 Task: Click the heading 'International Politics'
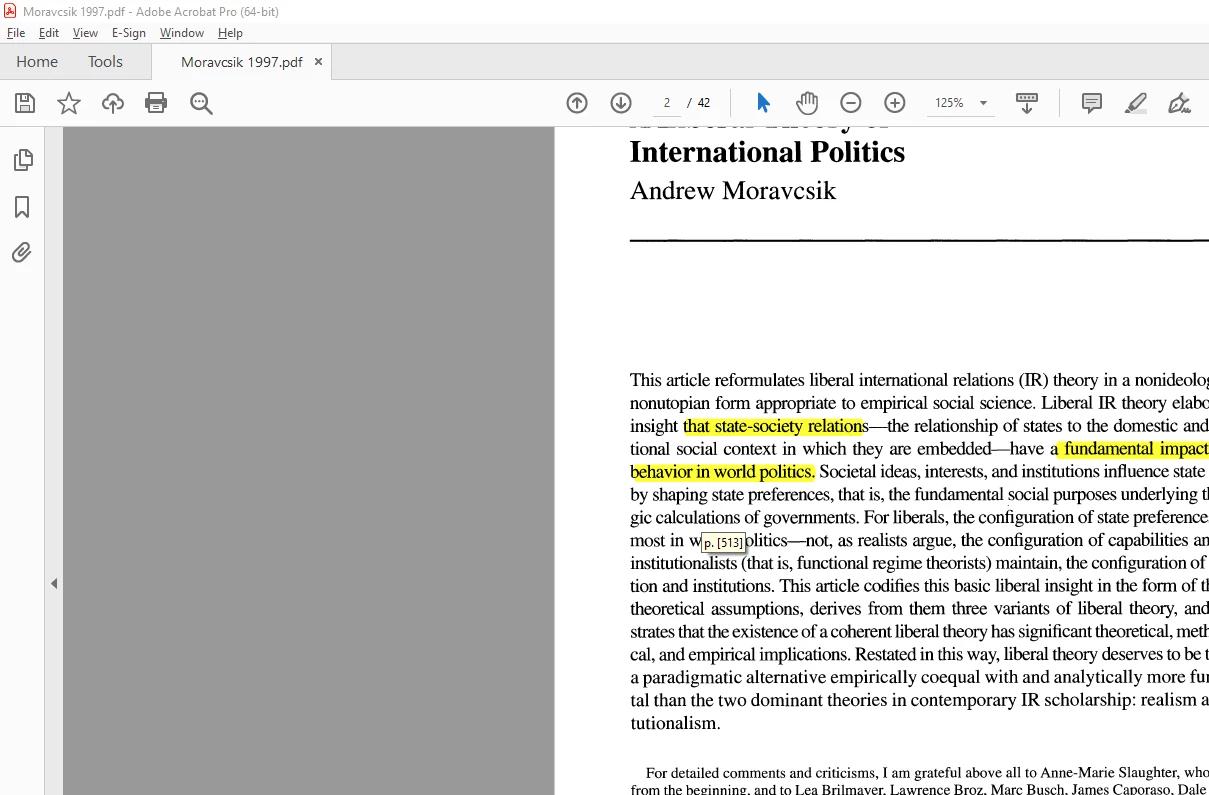pos(767,152)
